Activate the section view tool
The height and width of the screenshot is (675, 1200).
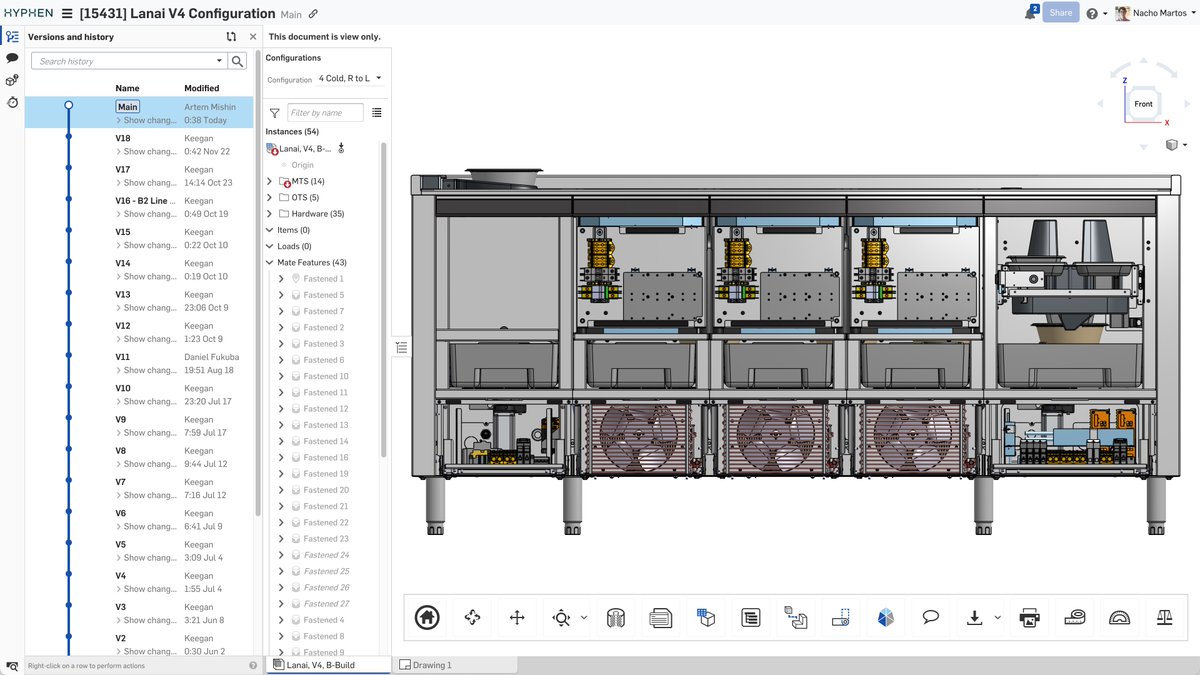point(614,617)
